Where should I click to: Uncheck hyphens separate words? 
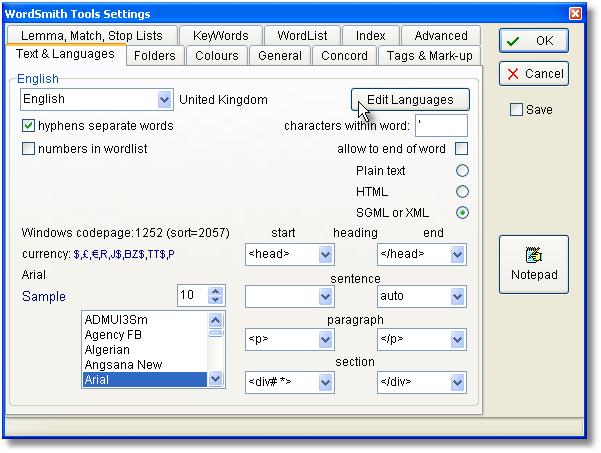coord(28,126)
